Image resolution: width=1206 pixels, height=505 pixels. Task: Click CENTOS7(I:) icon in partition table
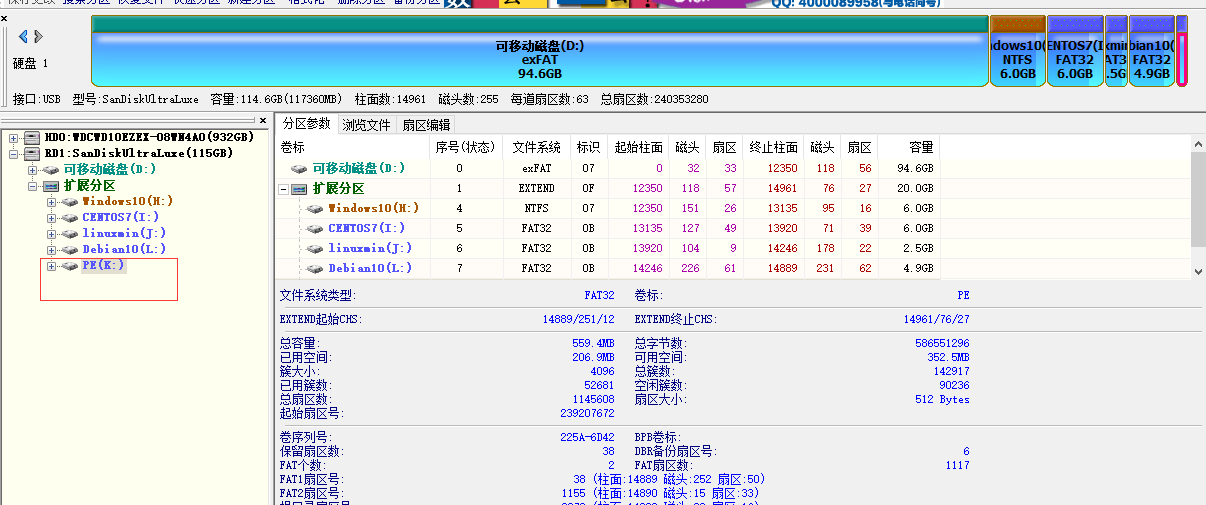[315, 229]
